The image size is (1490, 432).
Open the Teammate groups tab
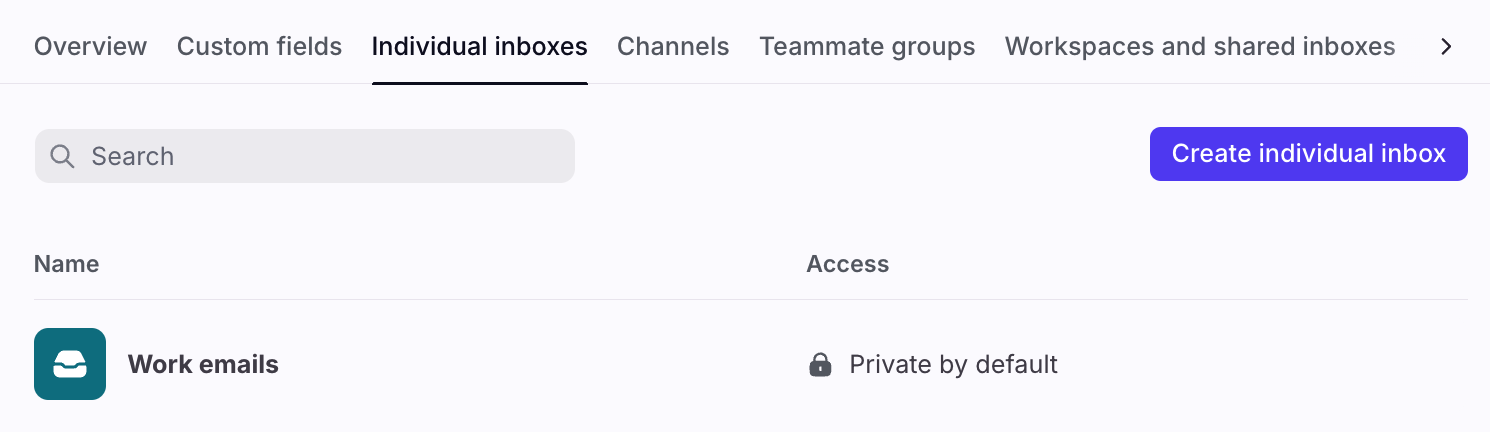click(x=867, y=46)
